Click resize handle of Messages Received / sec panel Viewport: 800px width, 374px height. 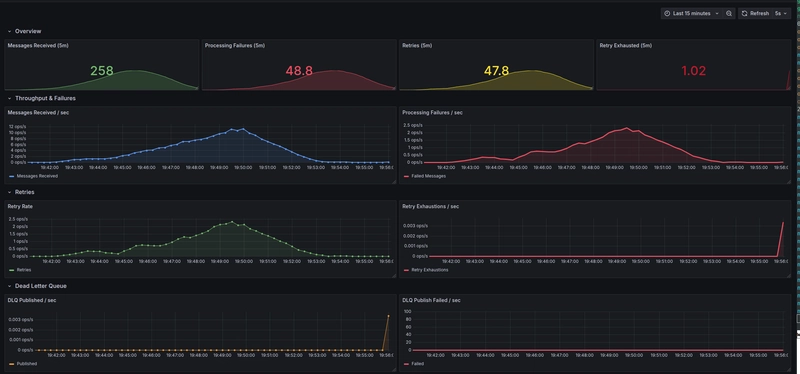[x=393, y=182]
